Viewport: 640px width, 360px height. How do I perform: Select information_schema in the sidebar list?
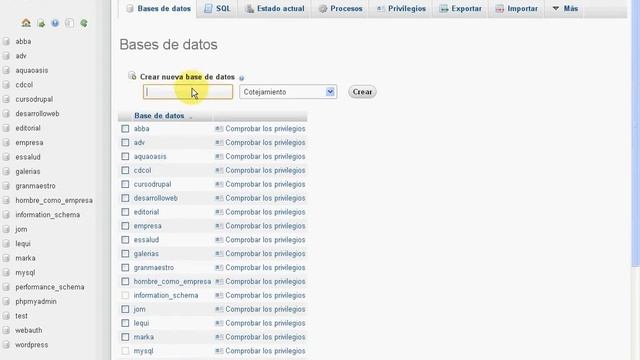point(48,215)
